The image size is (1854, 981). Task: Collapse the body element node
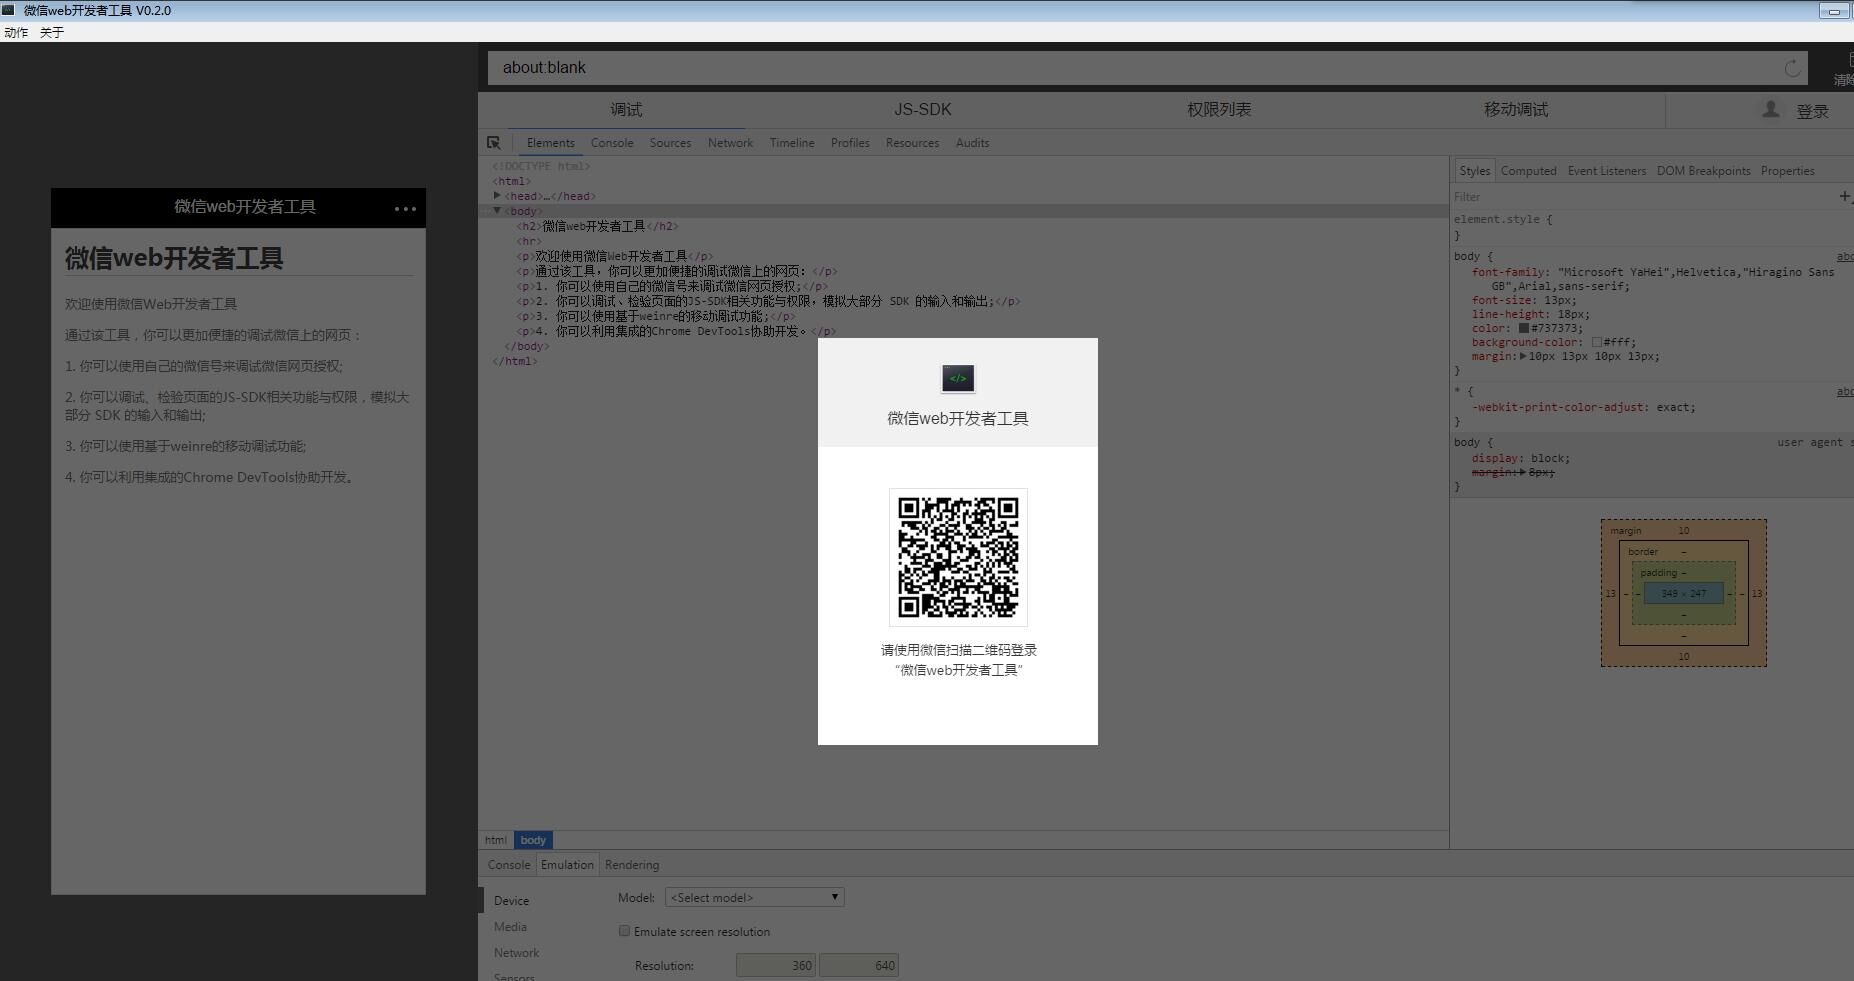[497, 211]
